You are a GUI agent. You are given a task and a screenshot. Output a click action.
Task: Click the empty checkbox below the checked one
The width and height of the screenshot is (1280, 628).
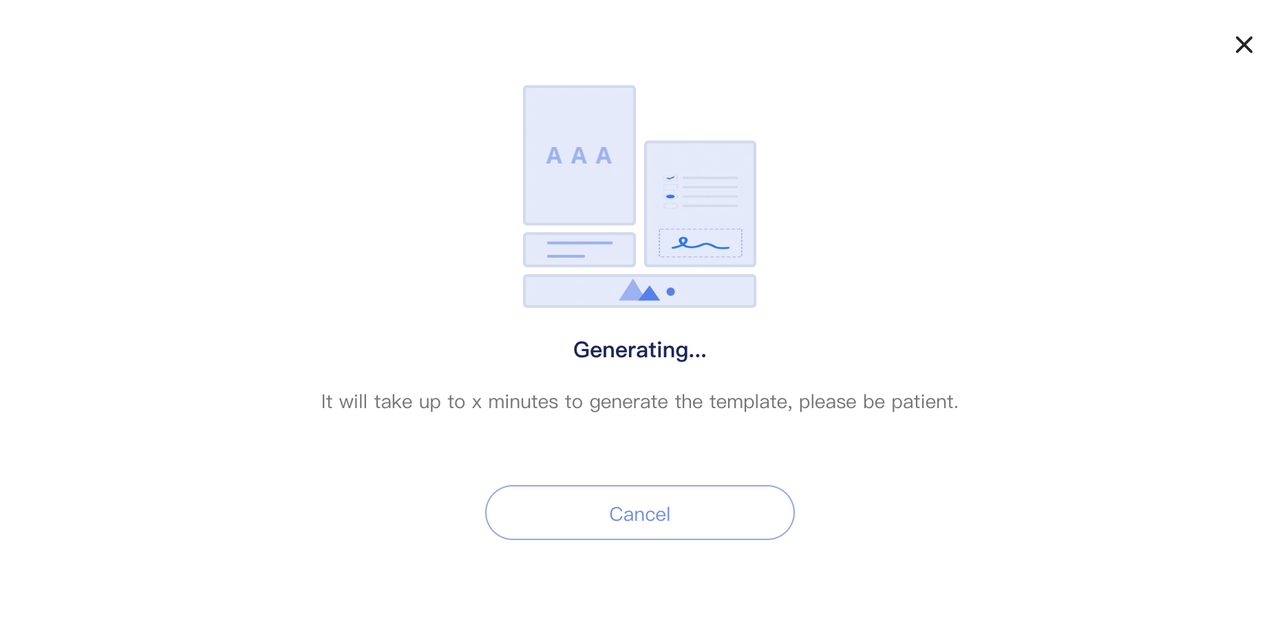(670, 187)
